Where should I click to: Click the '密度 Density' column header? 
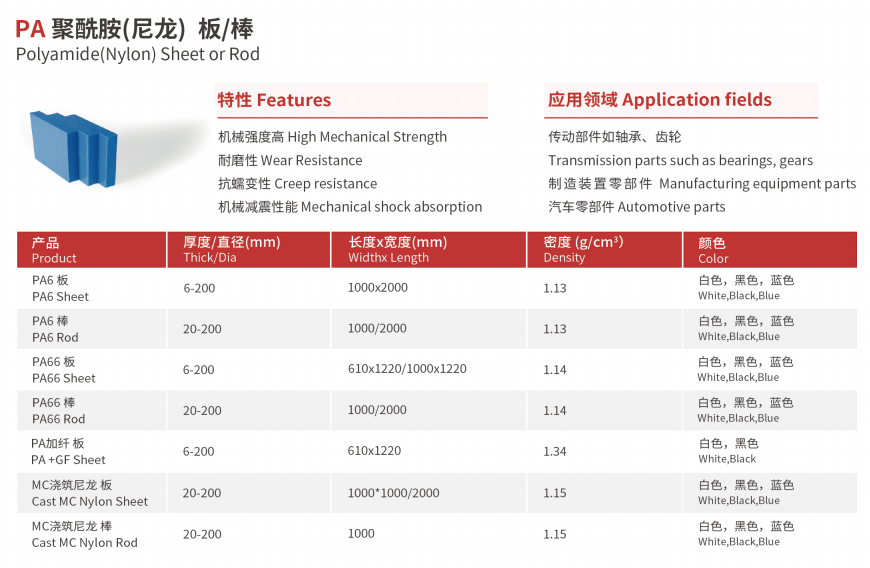pos(604,250)
